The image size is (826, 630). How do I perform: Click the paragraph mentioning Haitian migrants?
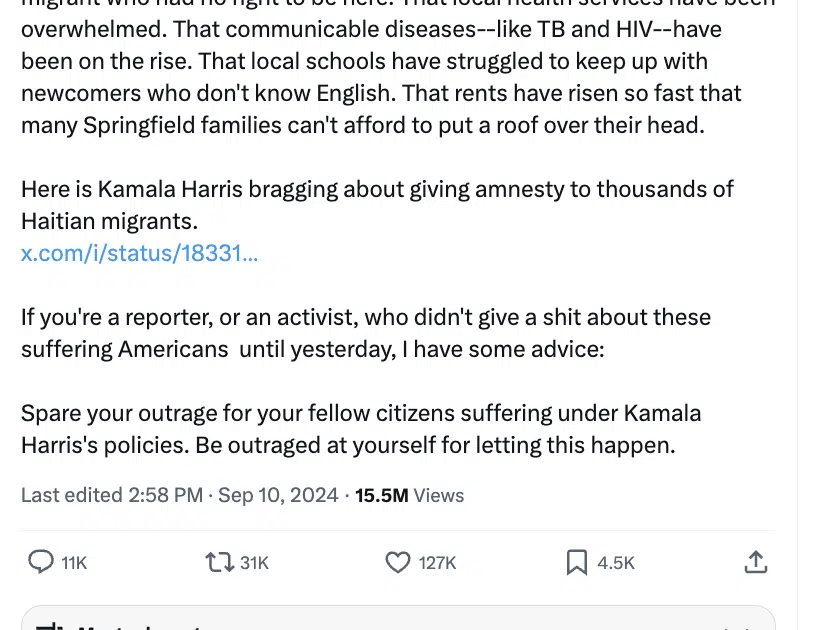pos(377,205)
